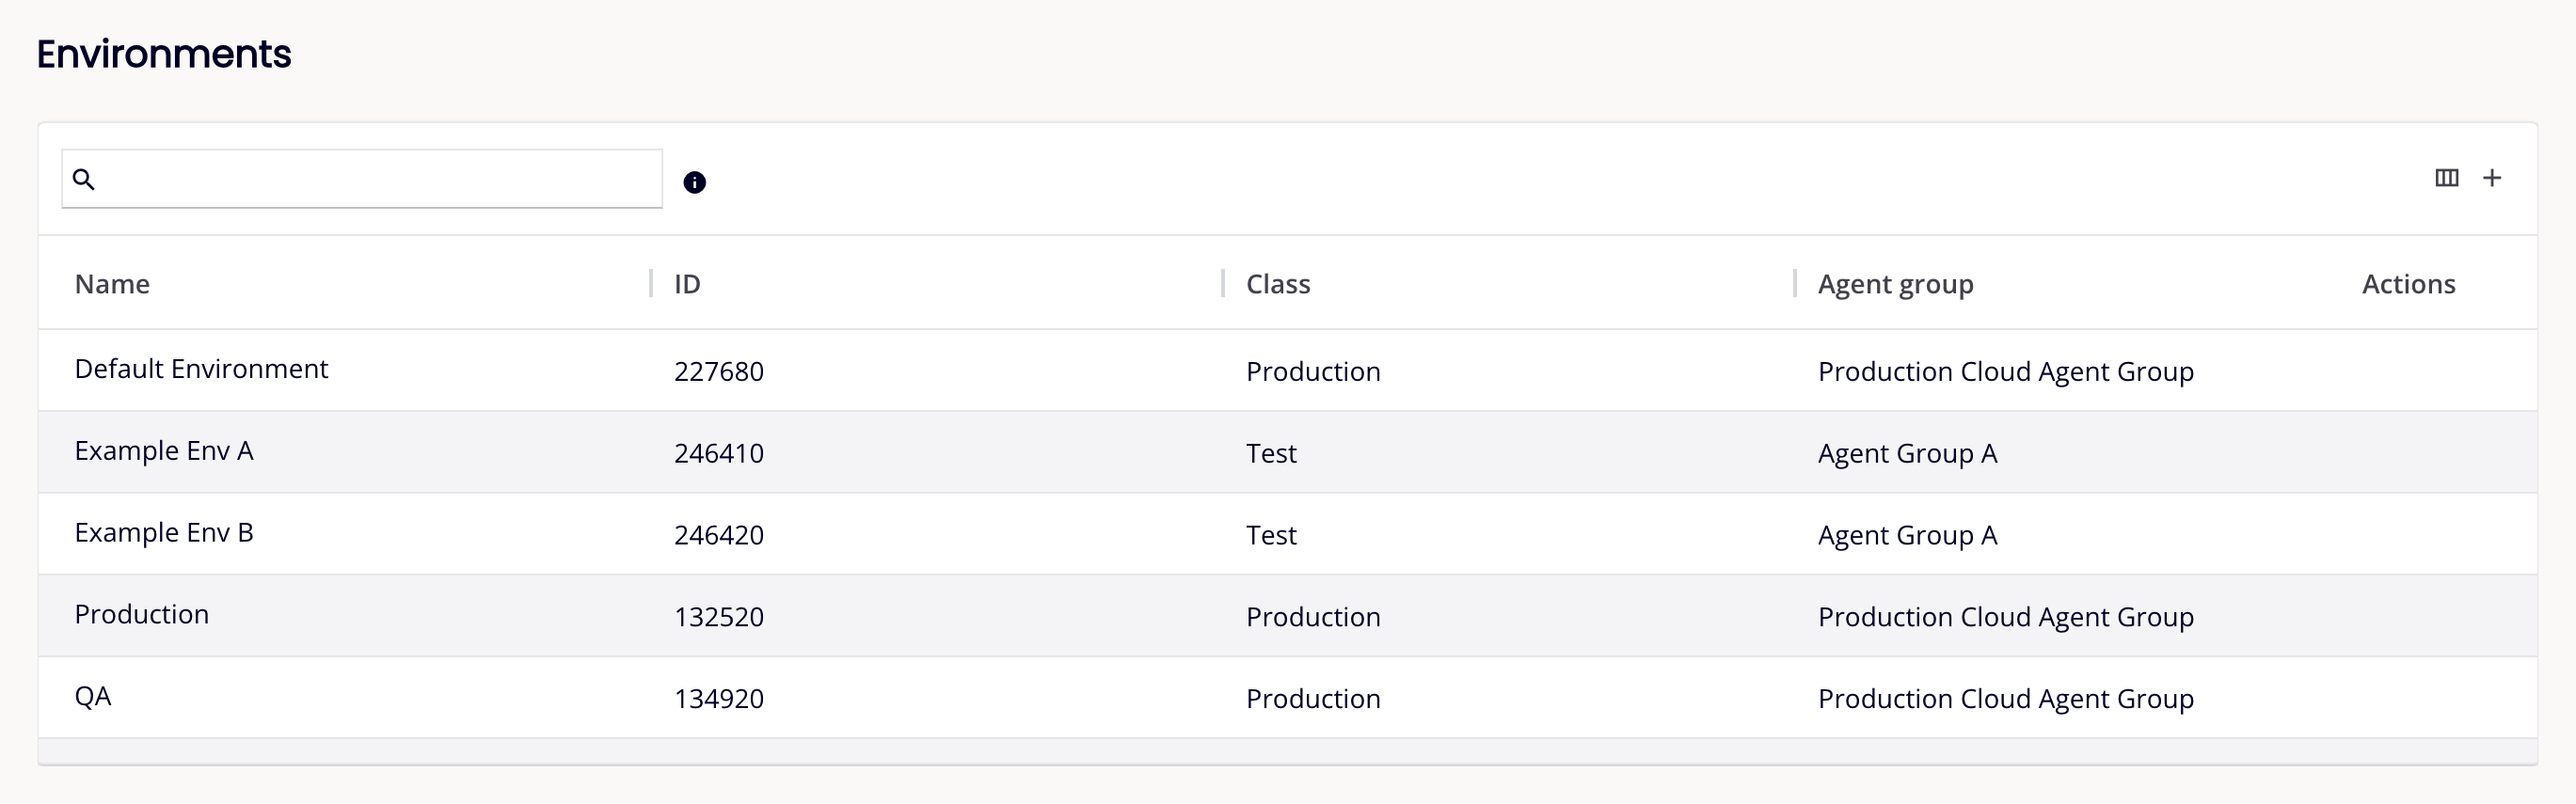The height and width of the screenshot is (804, 2576).
Task: Select the Example Env A name
Action: coord(164,451)
